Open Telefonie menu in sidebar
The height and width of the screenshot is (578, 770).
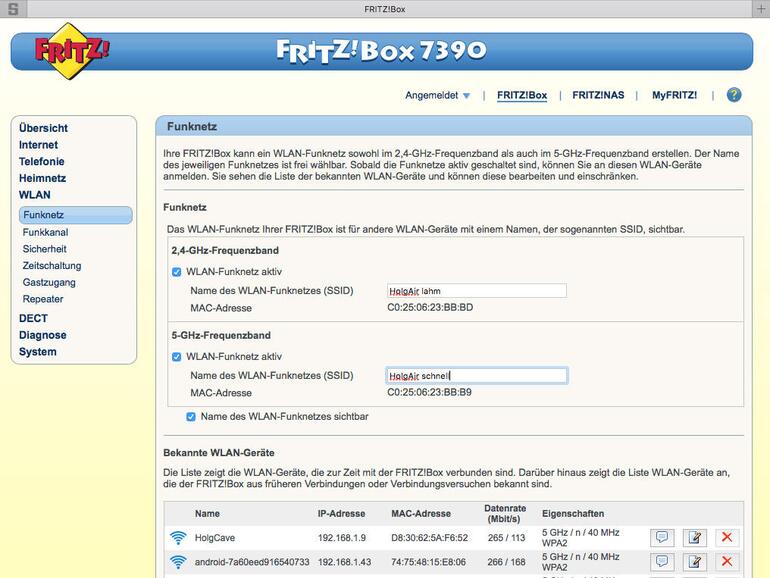pos(42,162)
